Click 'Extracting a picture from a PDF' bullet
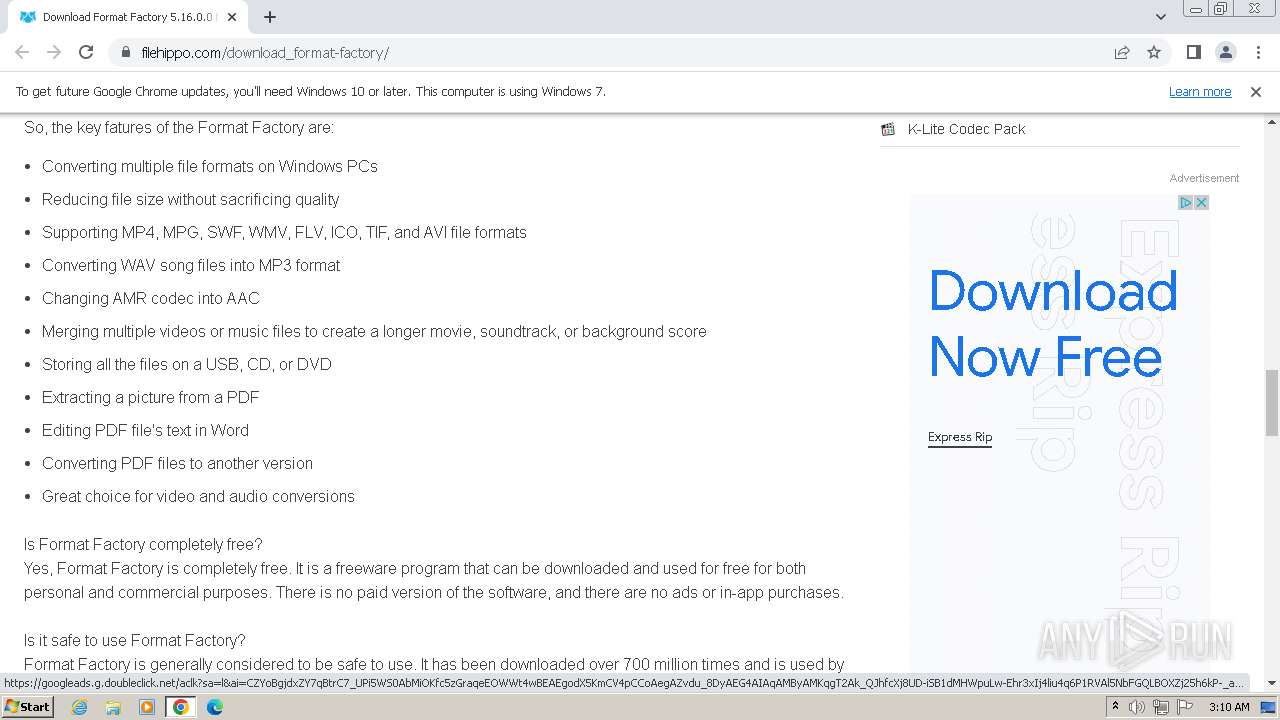1280x720 pixels. pos(150,397)
